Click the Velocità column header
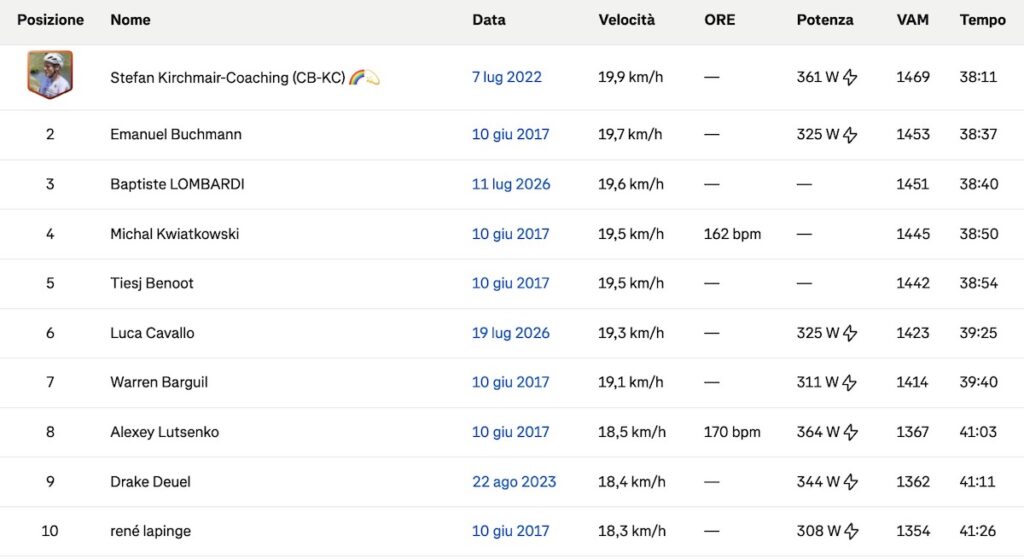Image resolution: width=1024 pixels, height=559 pixels. point(626,20)
